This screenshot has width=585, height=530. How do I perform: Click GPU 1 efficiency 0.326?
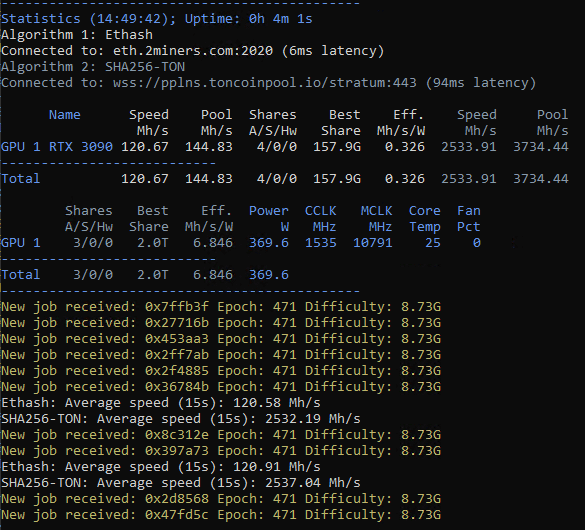click(x=405, y=147)
